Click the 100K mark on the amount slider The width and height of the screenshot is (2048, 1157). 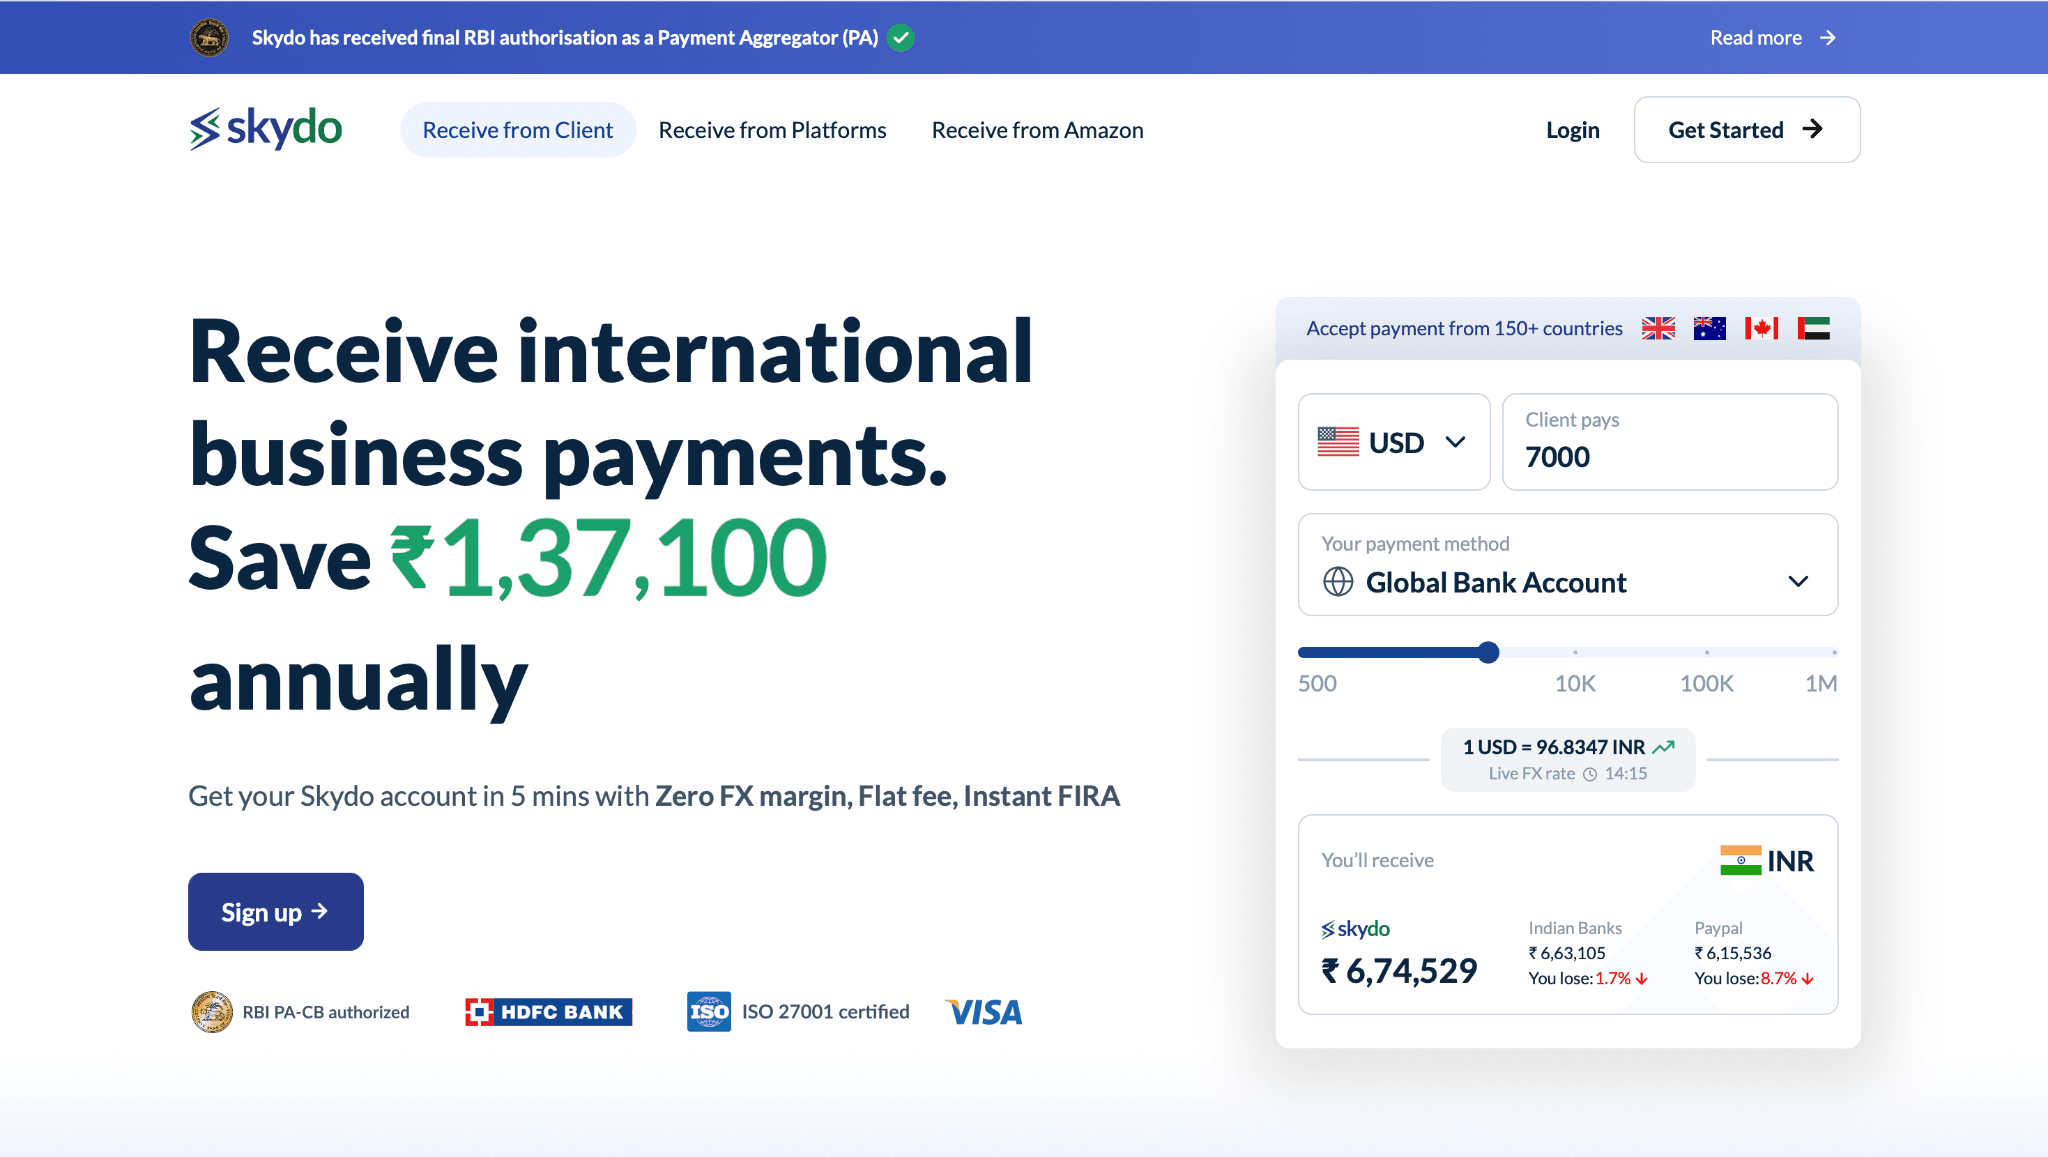(1707, 652)
